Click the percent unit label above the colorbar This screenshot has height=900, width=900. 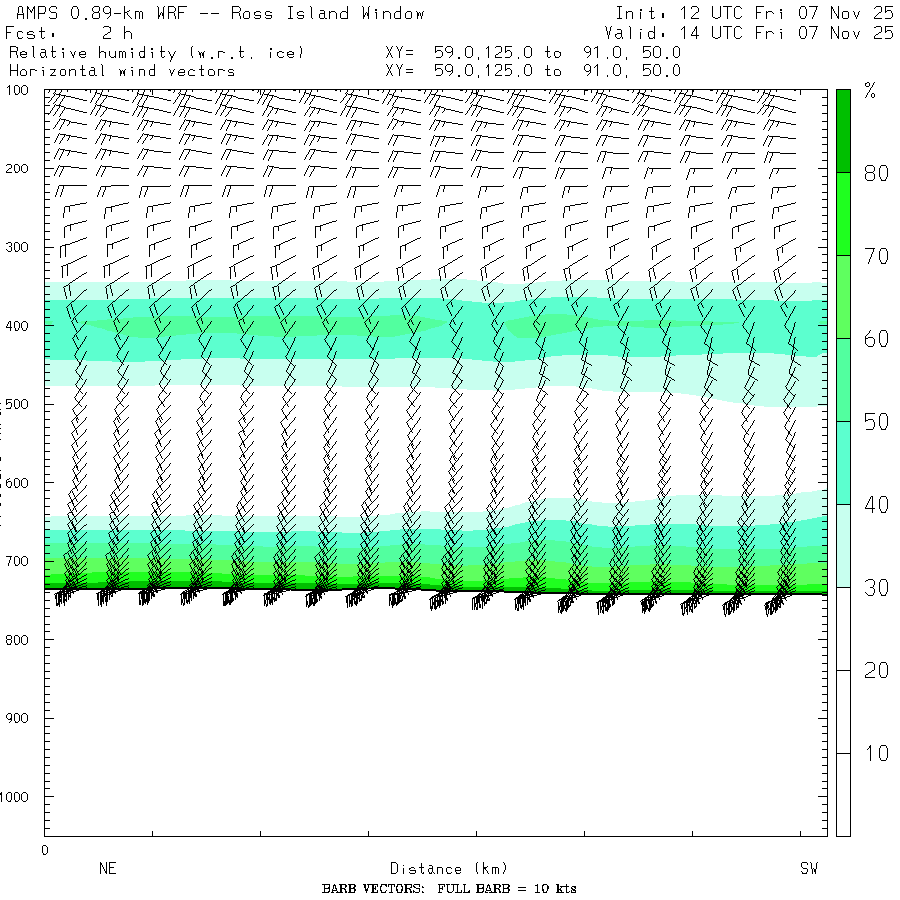click(870, 93)
